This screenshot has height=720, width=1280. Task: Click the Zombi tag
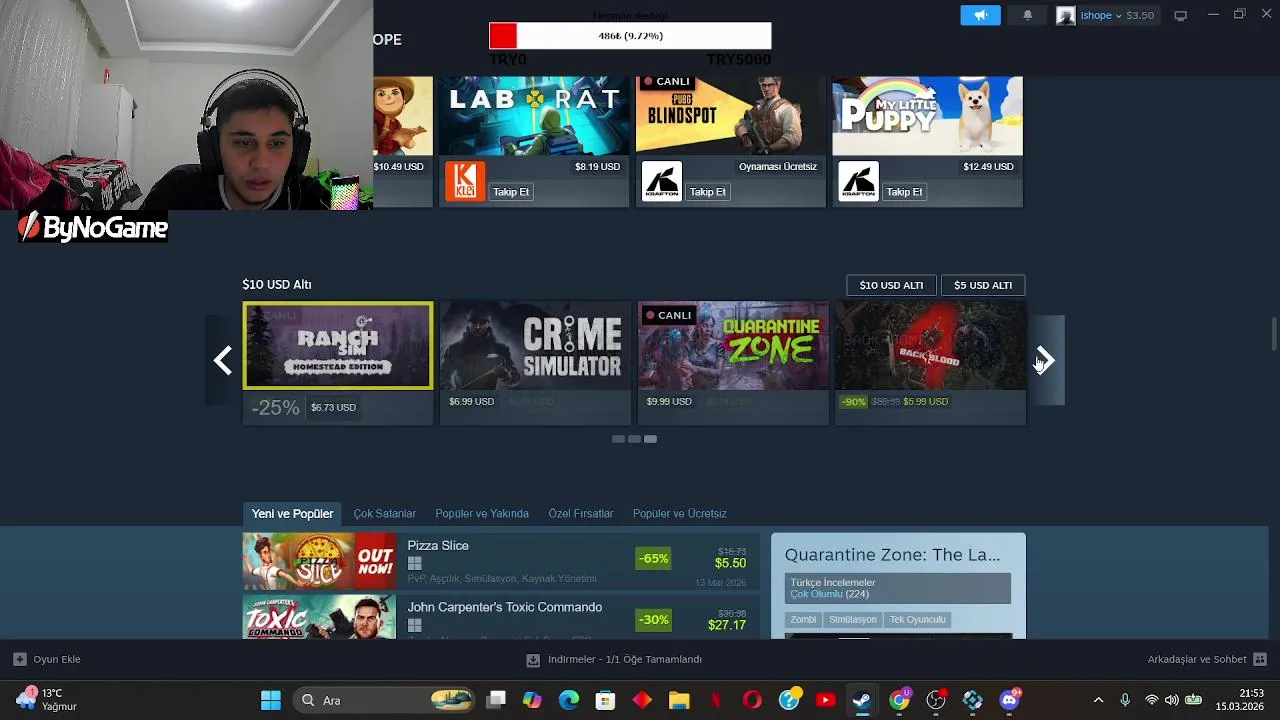(x=803, y=620)
